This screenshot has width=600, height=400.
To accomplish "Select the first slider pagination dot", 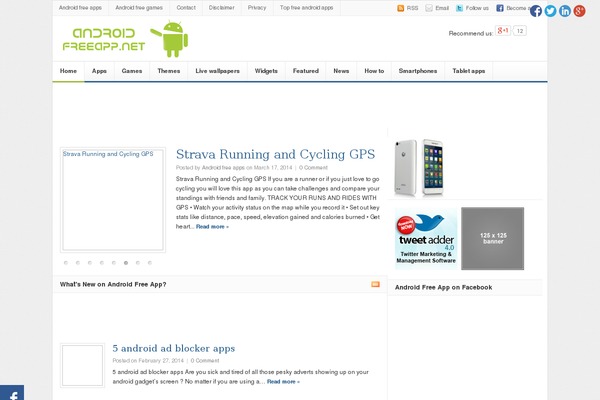I will point(66,263).
